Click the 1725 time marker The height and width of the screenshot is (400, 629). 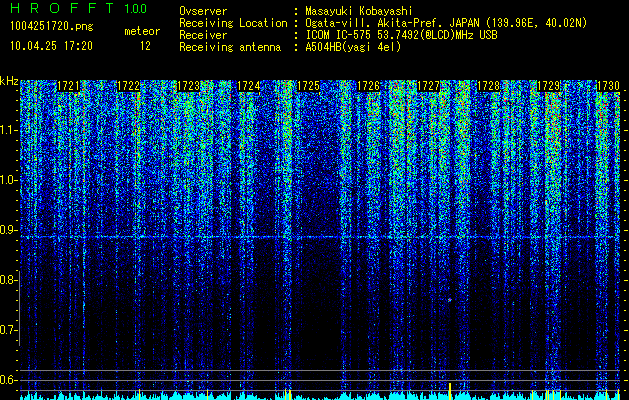pyautogui.click(x=308, y=86)
